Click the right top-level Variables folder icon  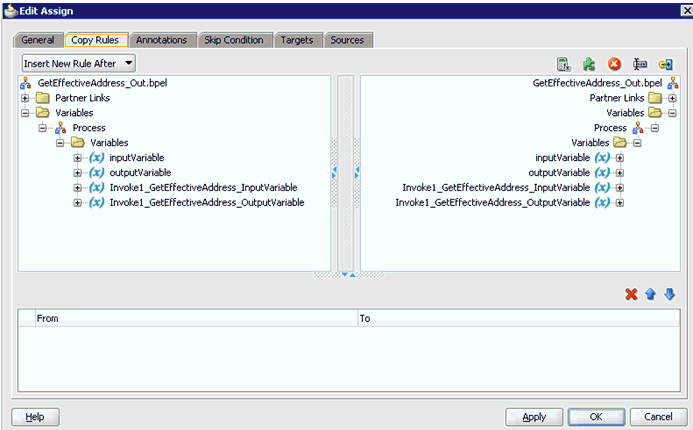[655, 113]
